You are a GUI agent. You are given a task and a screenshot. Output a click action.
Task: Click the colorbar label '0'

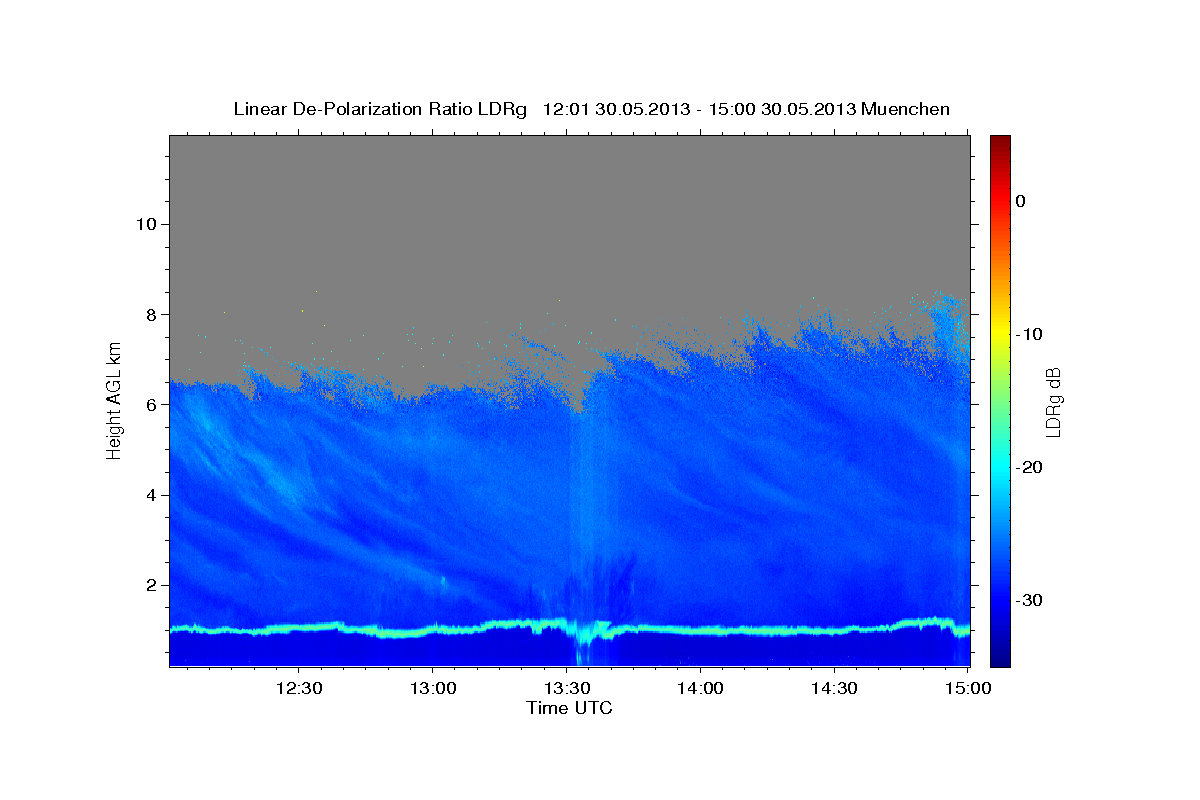pos(1021,201)
